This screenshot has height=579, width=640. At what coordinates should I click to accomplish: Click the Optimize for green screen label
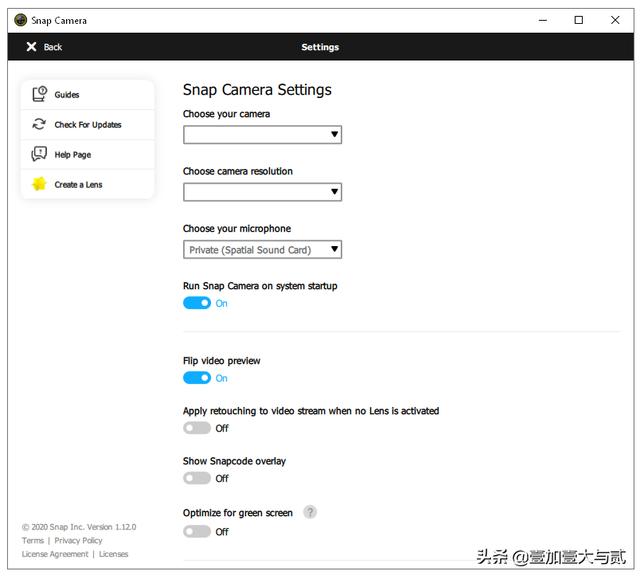pyautogui.click(x=238, y=512)
